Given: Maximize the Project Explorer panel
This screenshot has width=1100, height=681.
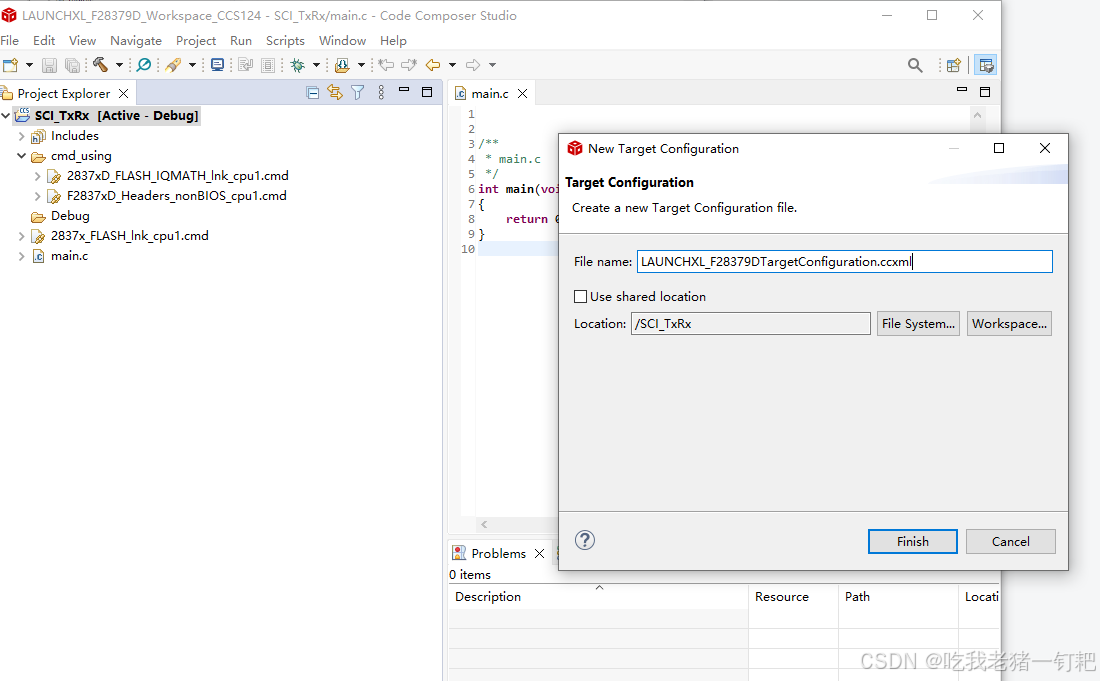Looking at the screenshot, I should point(427,92).
